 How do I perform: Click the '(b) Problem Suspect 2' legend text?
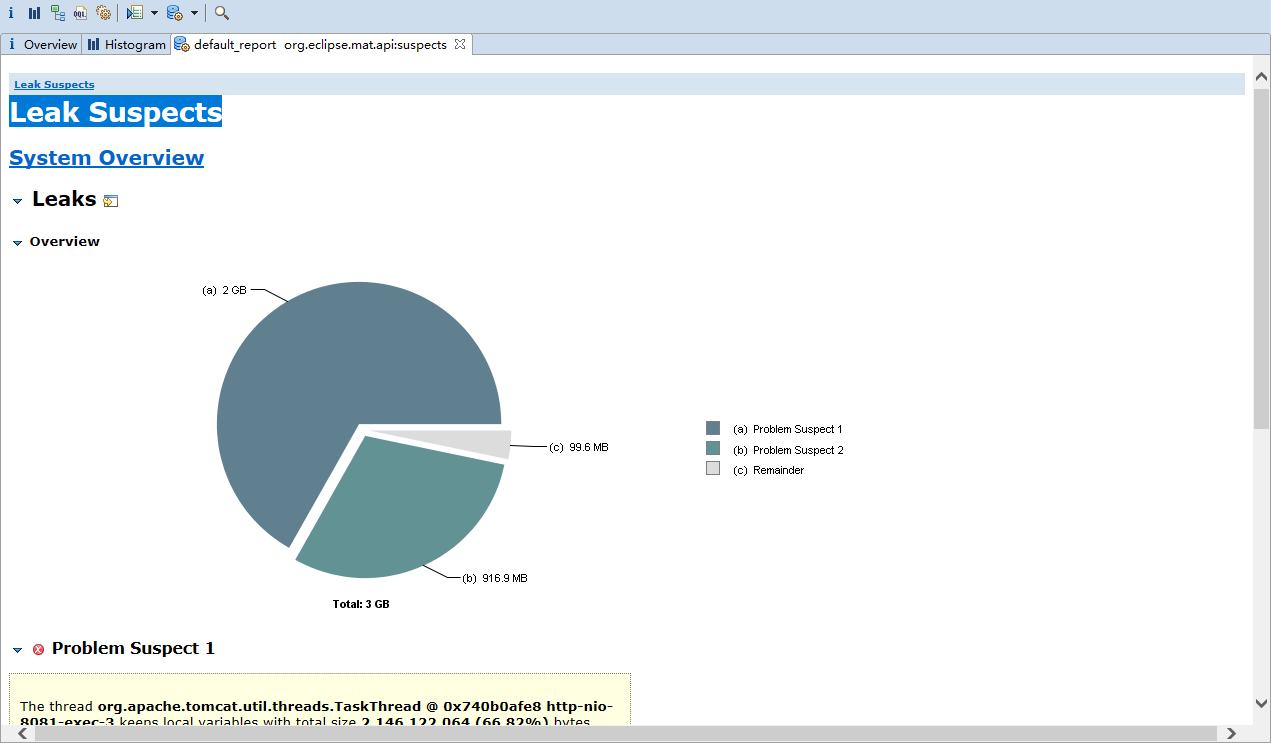click(x=788, y=450)
